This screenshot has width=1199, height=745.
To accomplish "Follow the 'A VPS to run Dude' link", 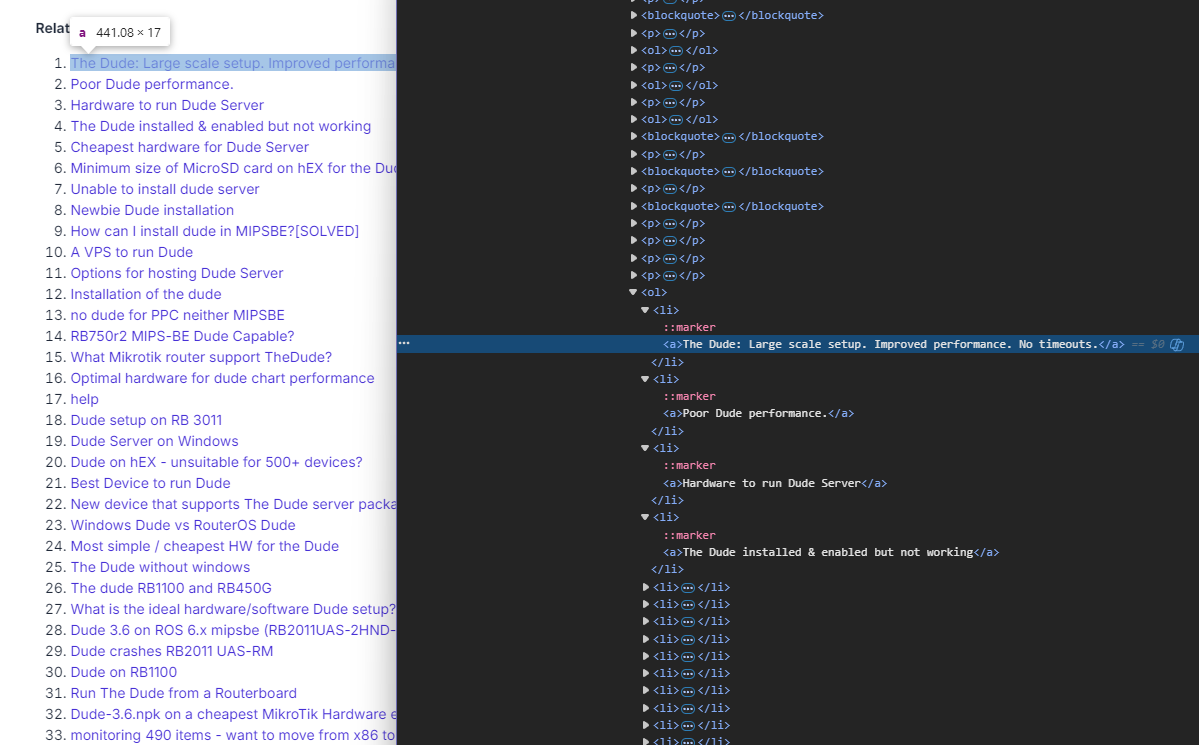I will click(132, 252).
